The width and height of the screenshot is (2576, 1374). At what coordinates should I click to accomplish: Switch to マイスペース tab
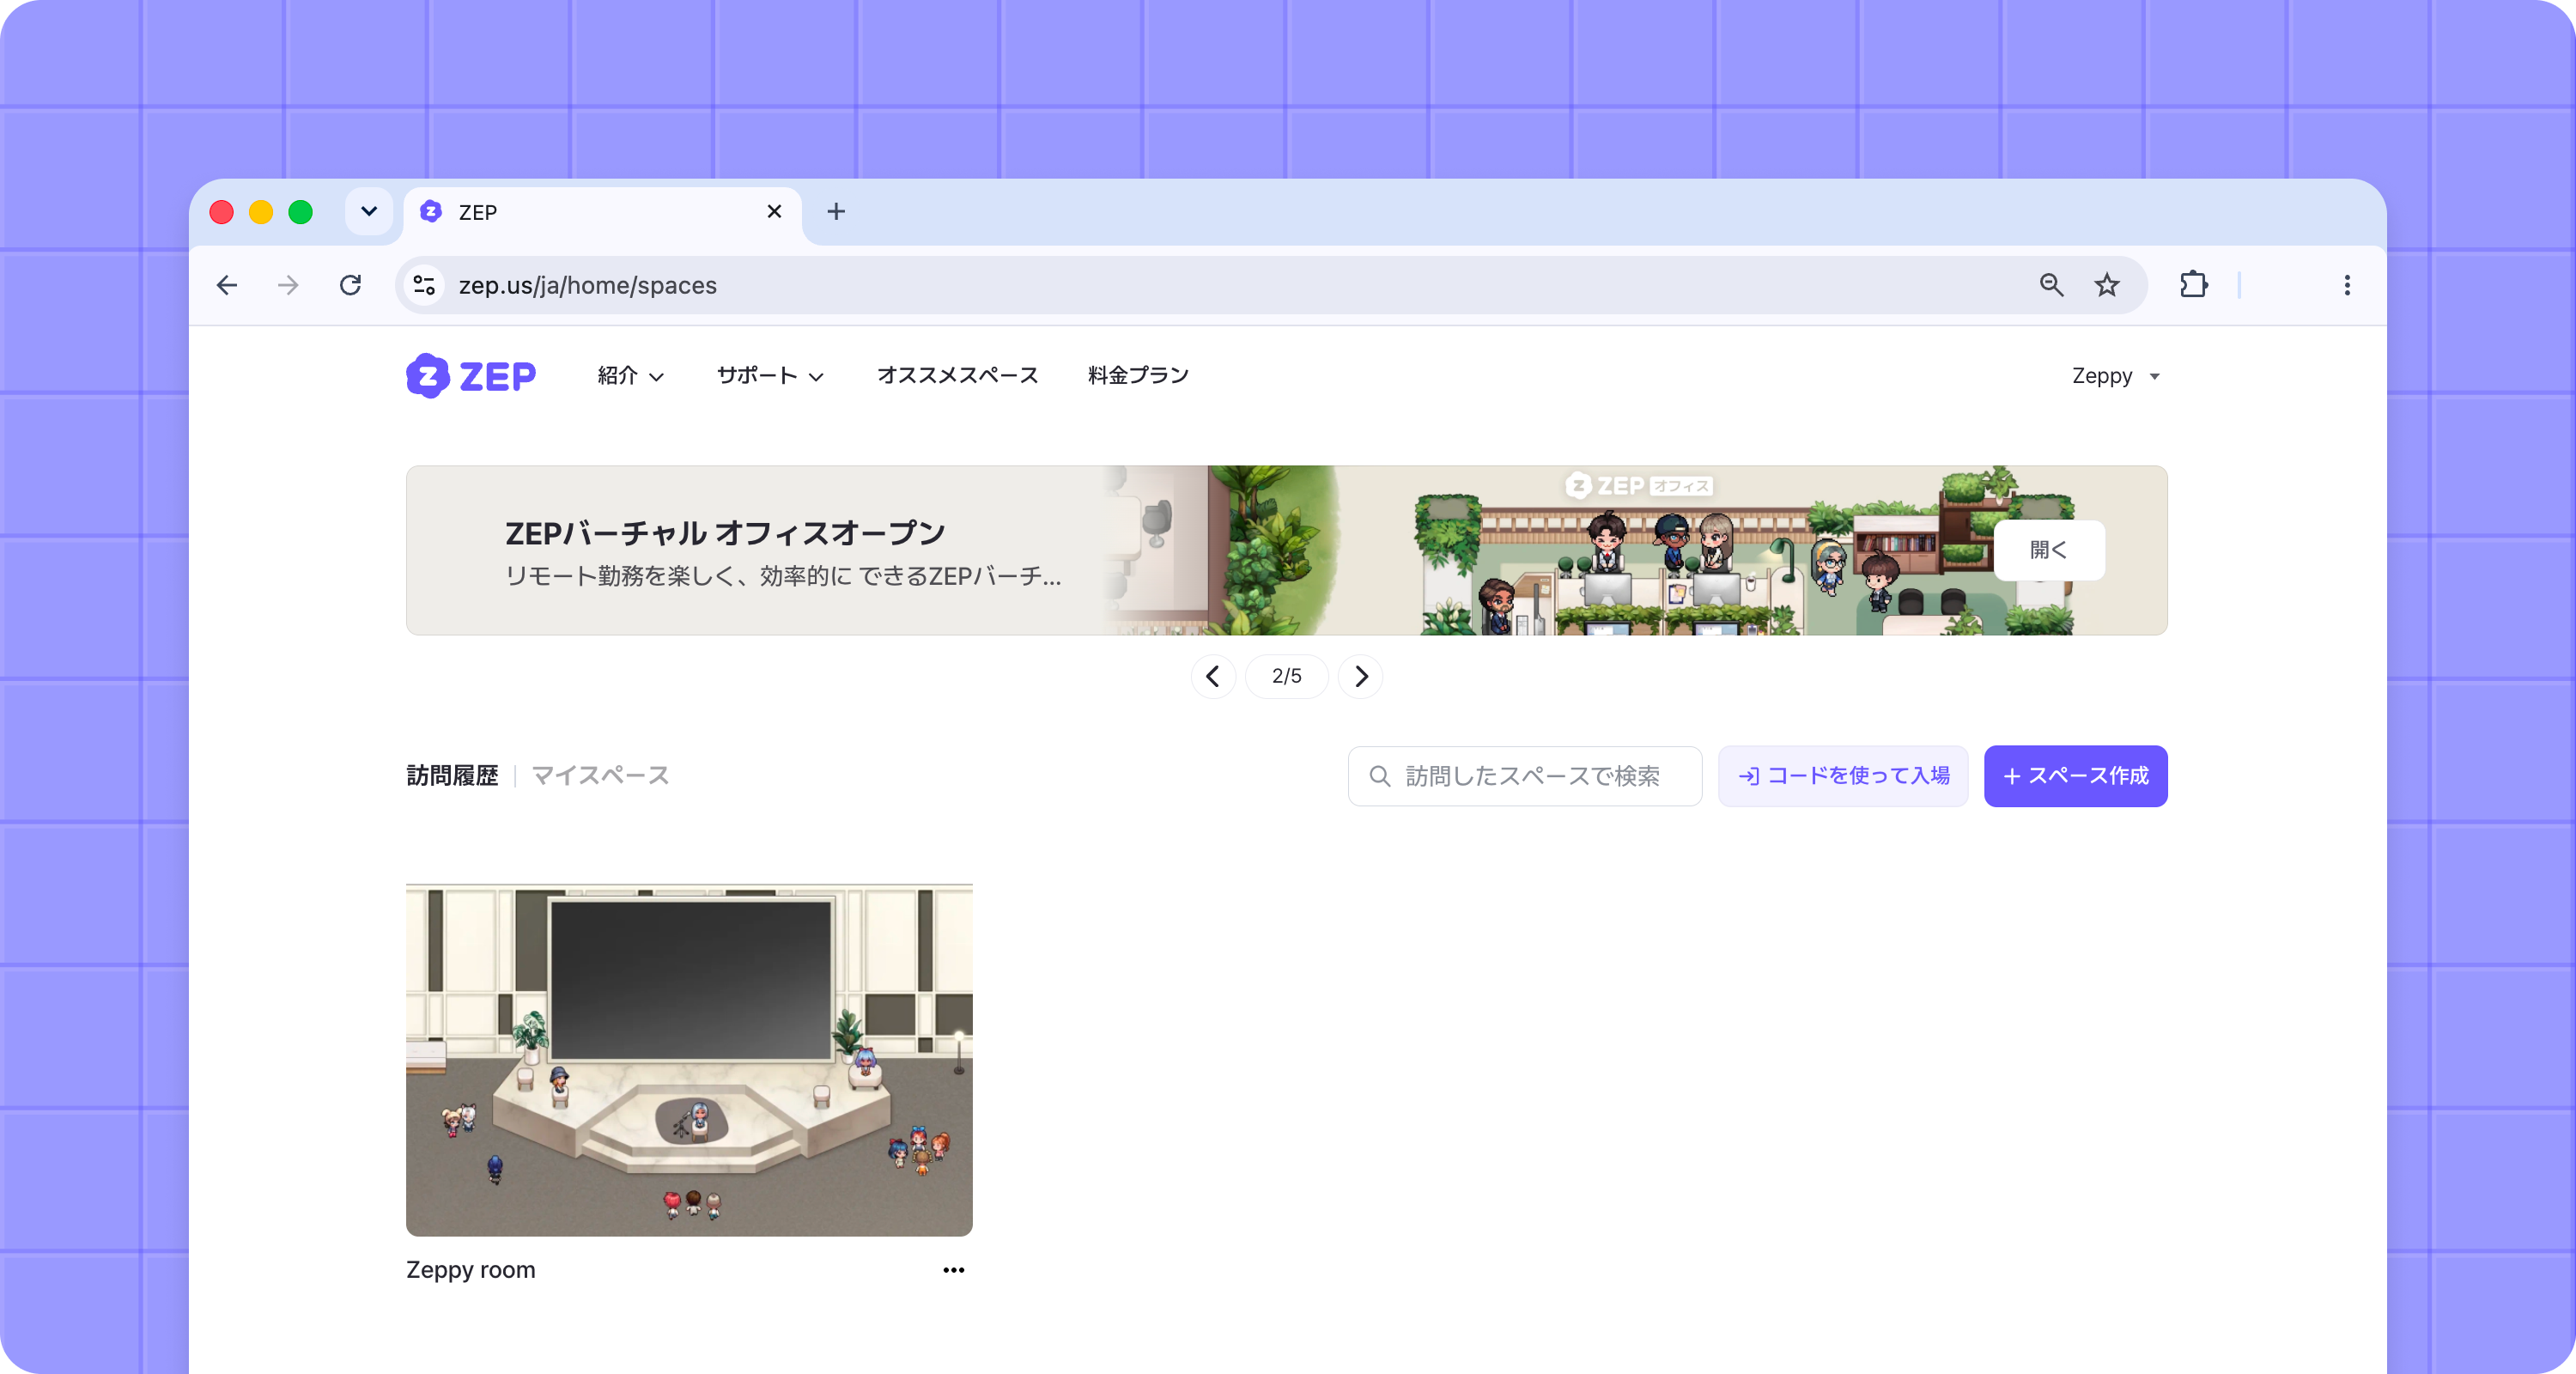[600, 776]
